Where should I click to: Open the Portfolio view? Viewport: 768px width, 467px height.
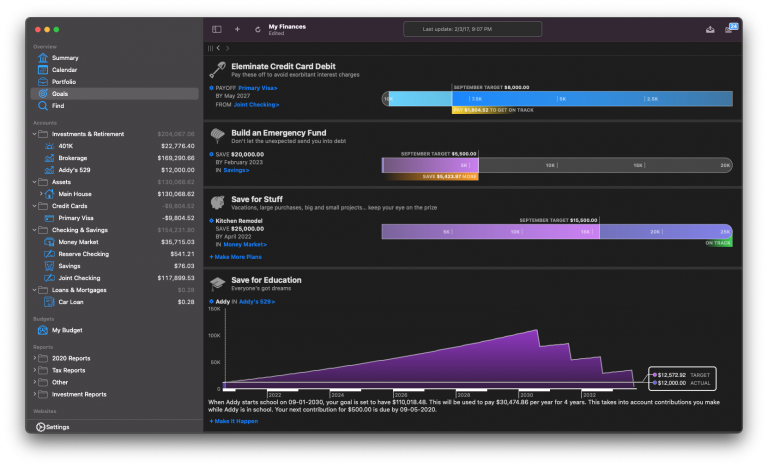click(x=114, y=82)
